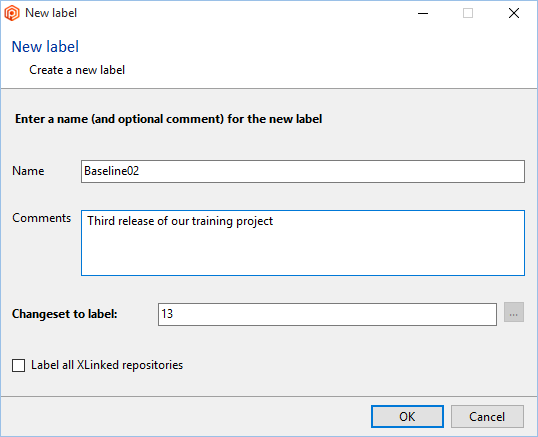
Task: Click the Plastic SCM icon in the title bar
Action: tap(12, 13)
